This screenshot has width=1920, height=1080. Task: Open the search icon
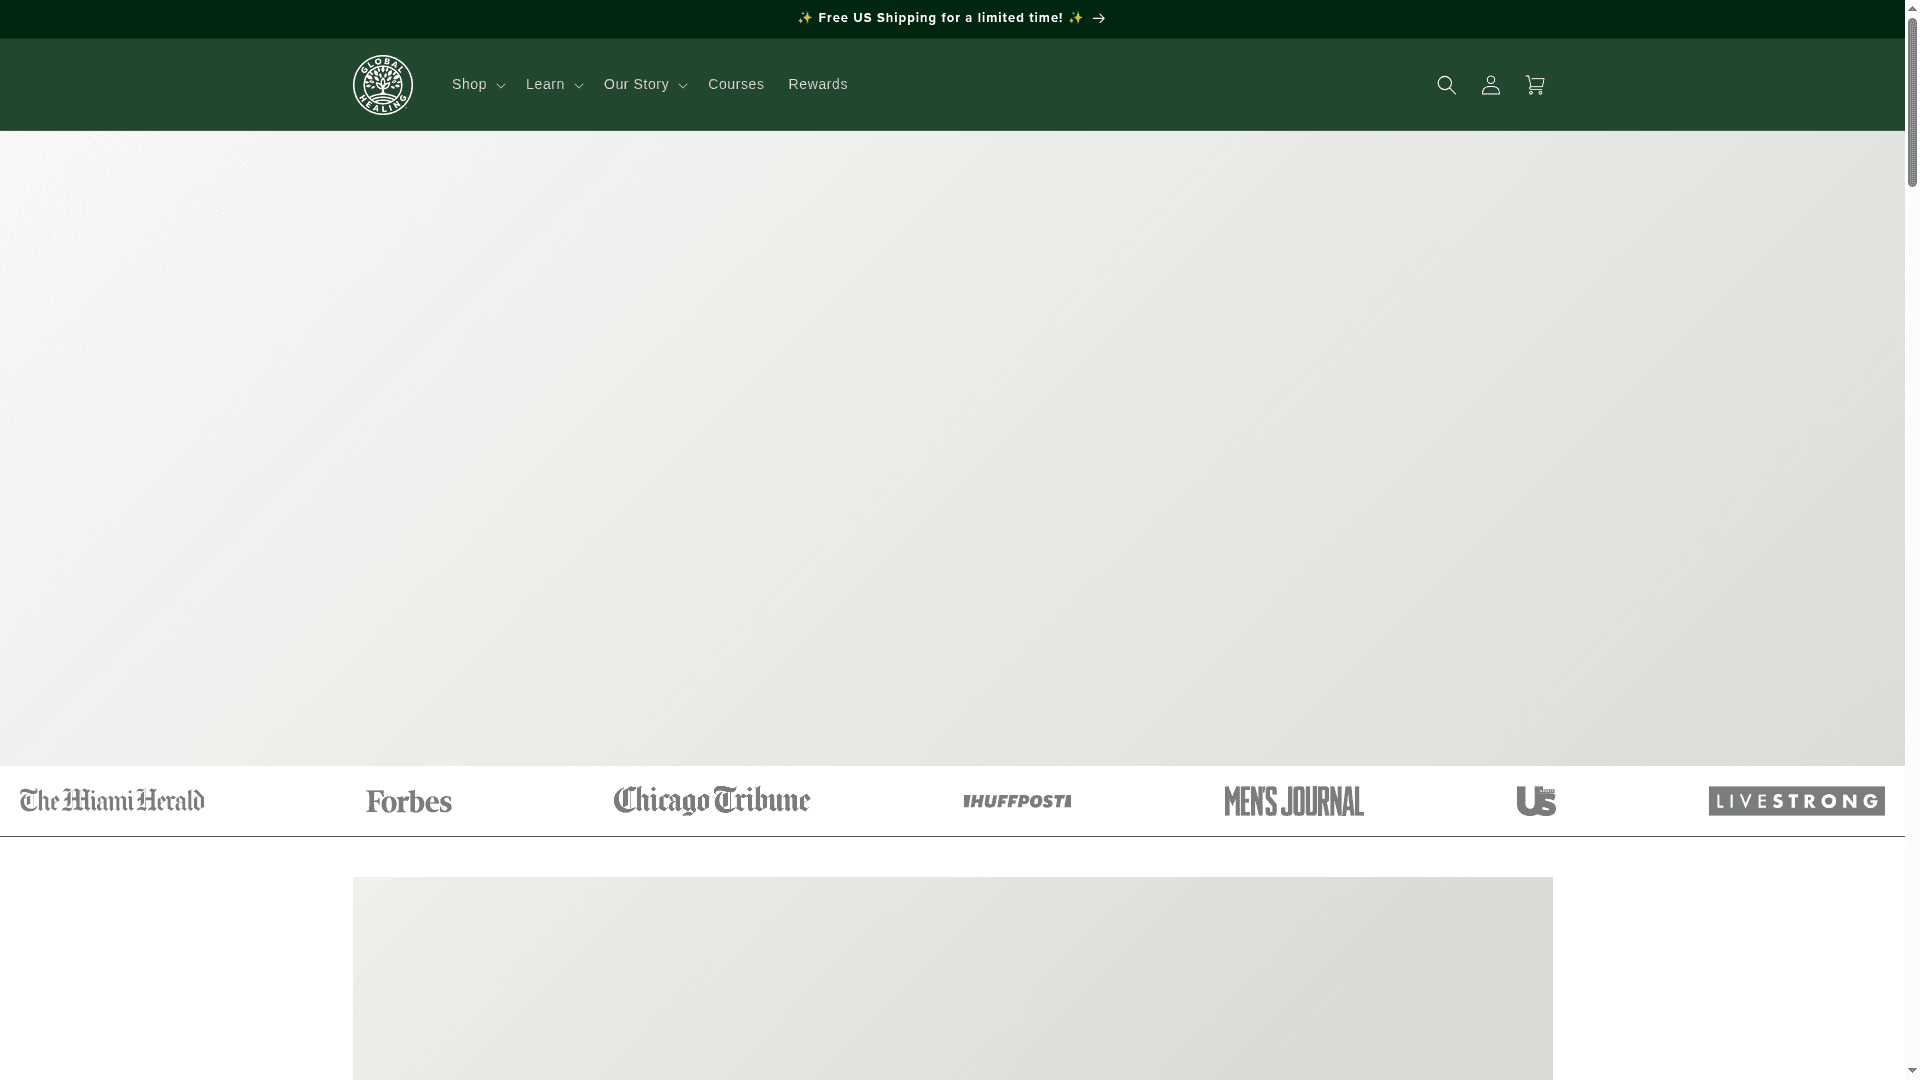(x=1446, y=84)
